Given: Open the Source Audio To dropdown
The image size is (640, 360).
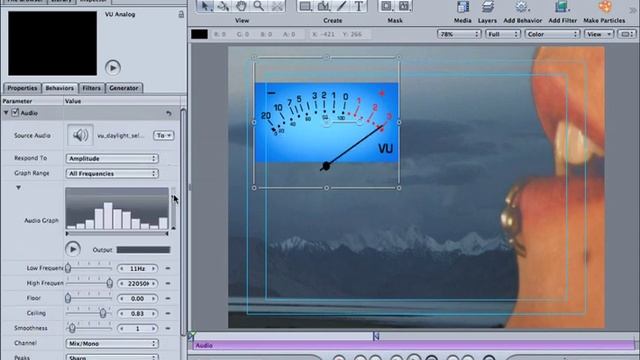Looking at the screenshot, I should (164, 136).
